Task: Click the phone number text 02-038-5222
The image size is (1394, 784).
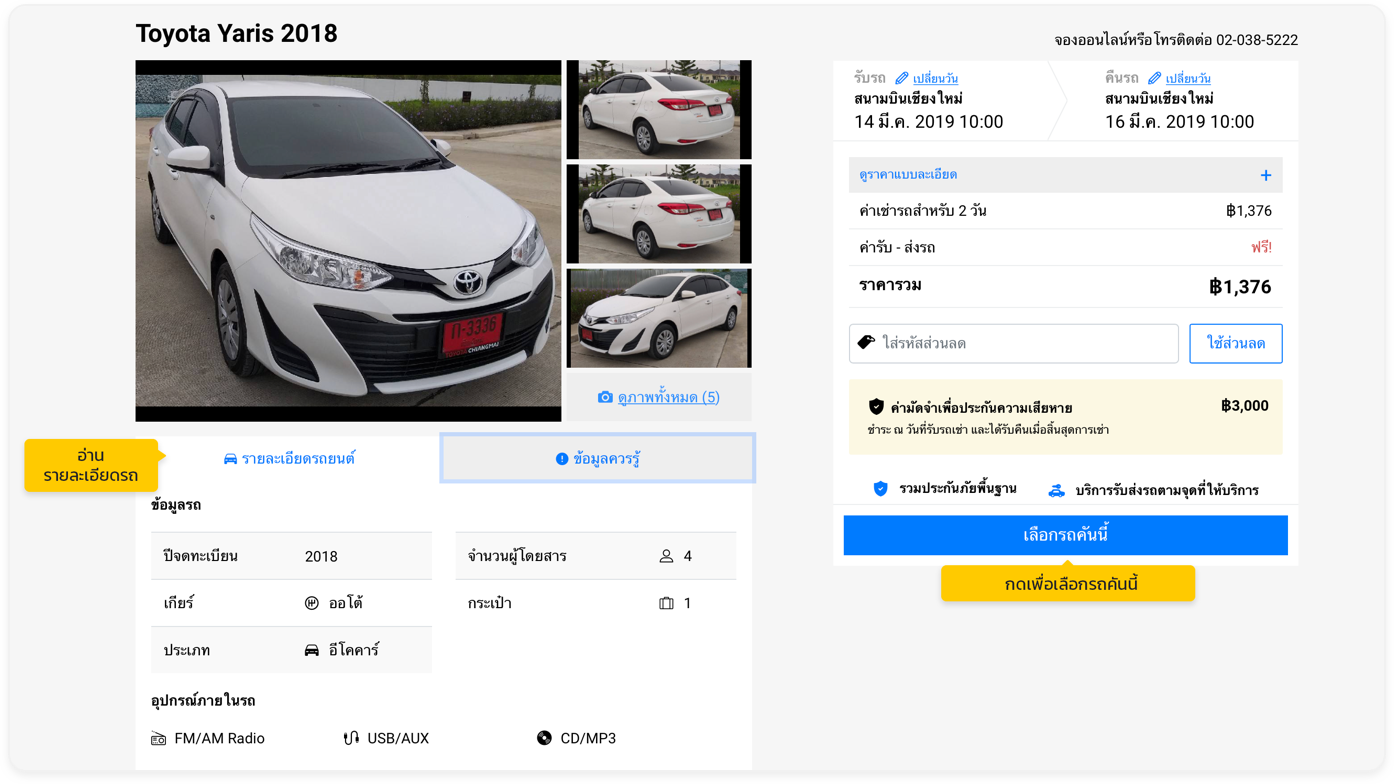Action: coord(1257,41)
